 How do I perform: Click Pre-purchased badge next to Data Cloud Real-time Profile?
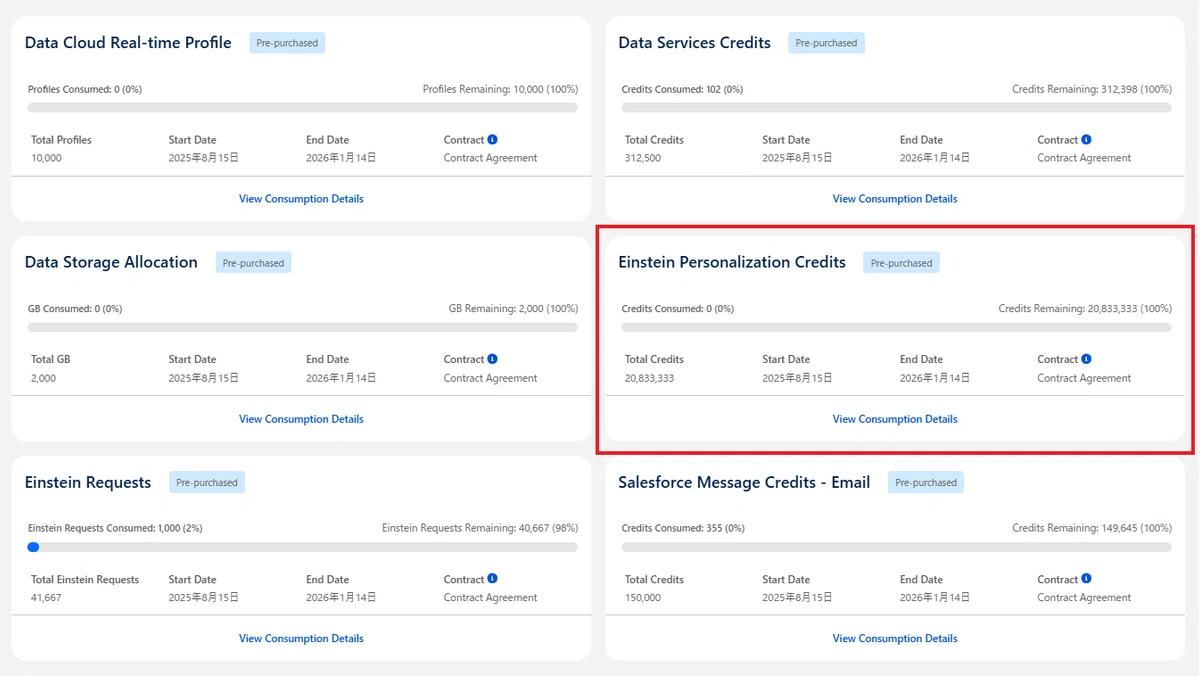tap(287, 43)
